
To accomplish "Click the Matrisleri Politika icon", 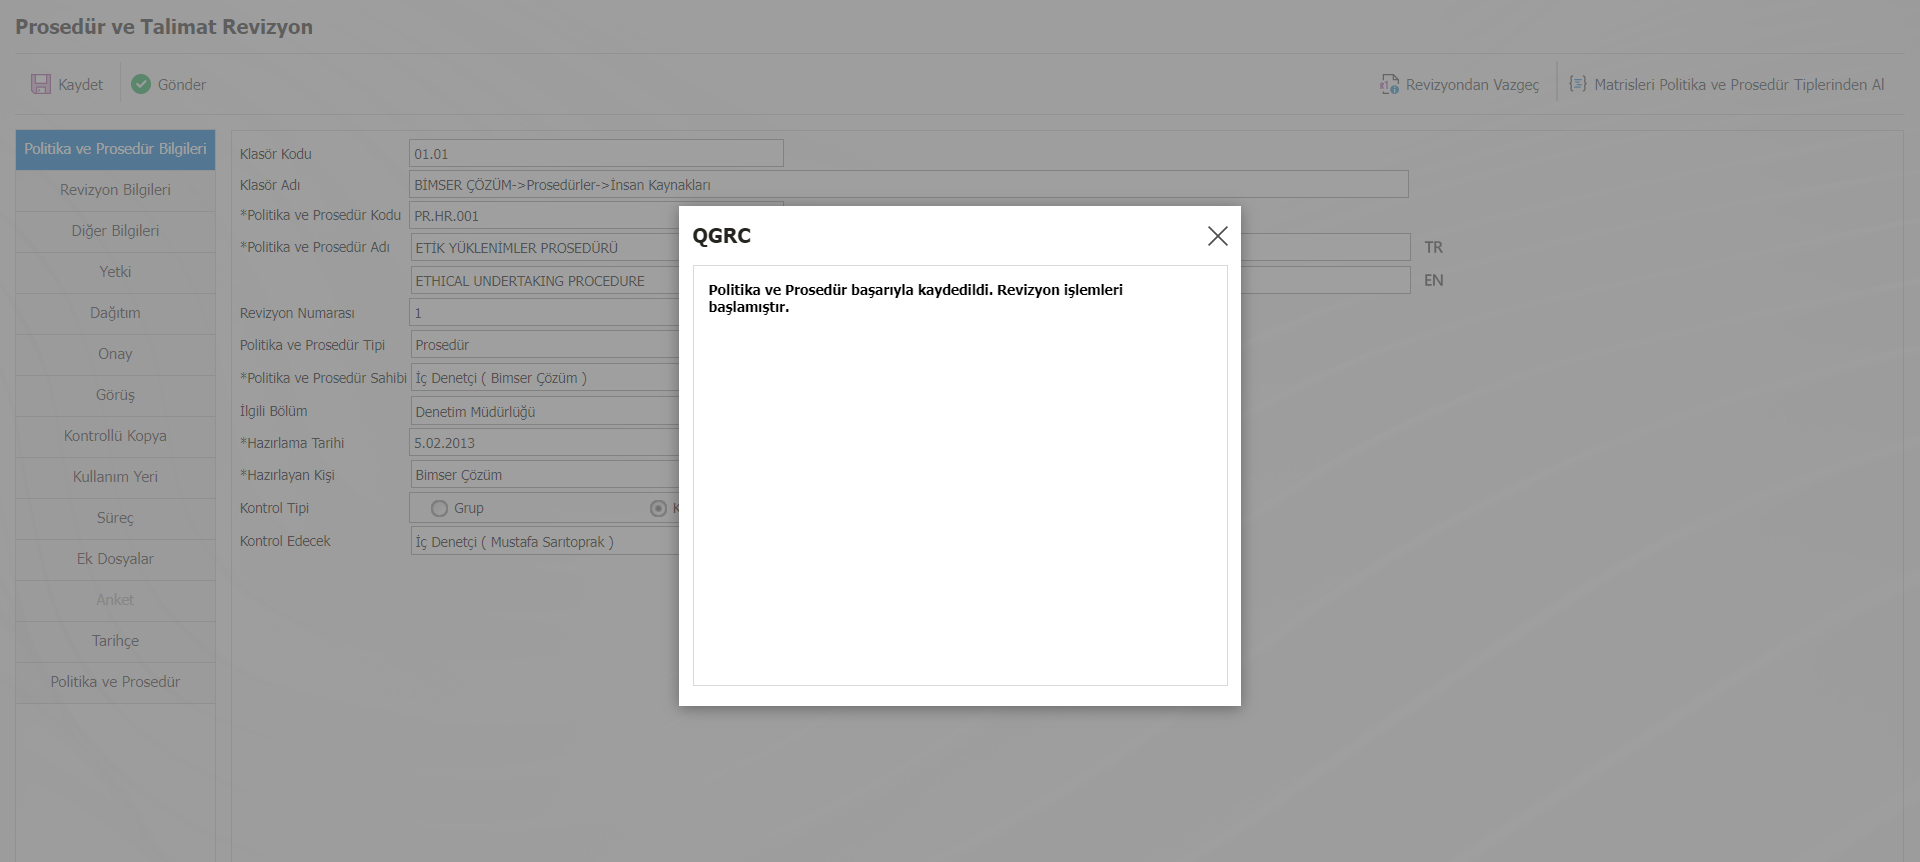I will 1578,84.
